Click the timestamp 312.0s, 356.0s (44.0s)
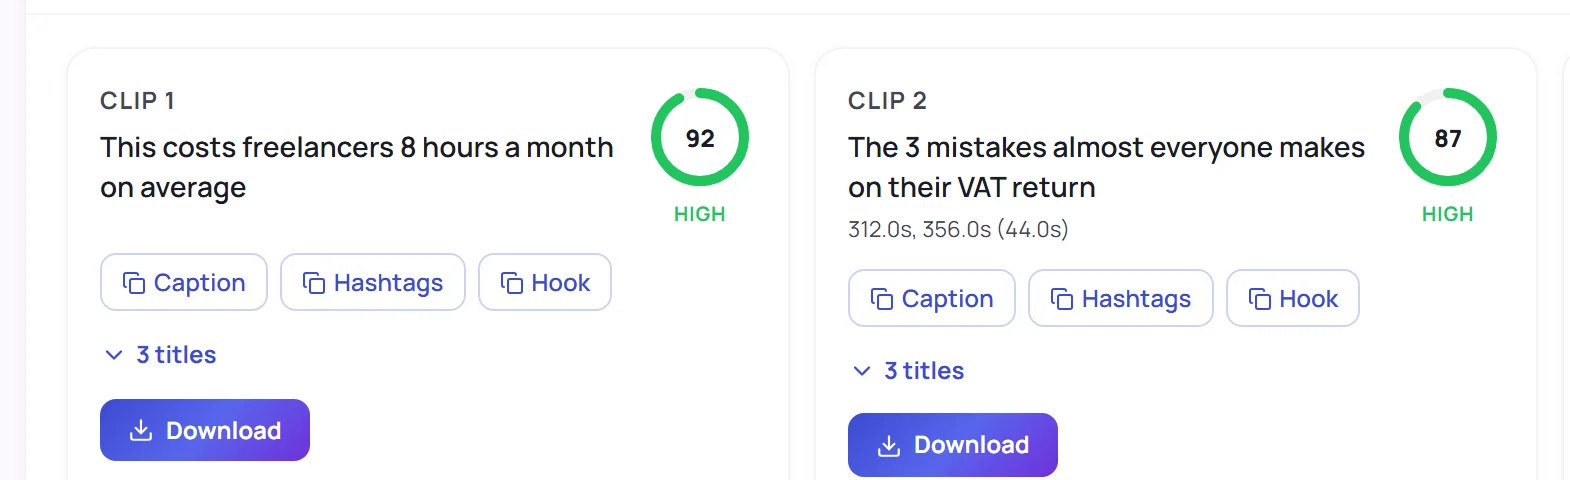The image size is (1570, 480). tap(958, 229)
